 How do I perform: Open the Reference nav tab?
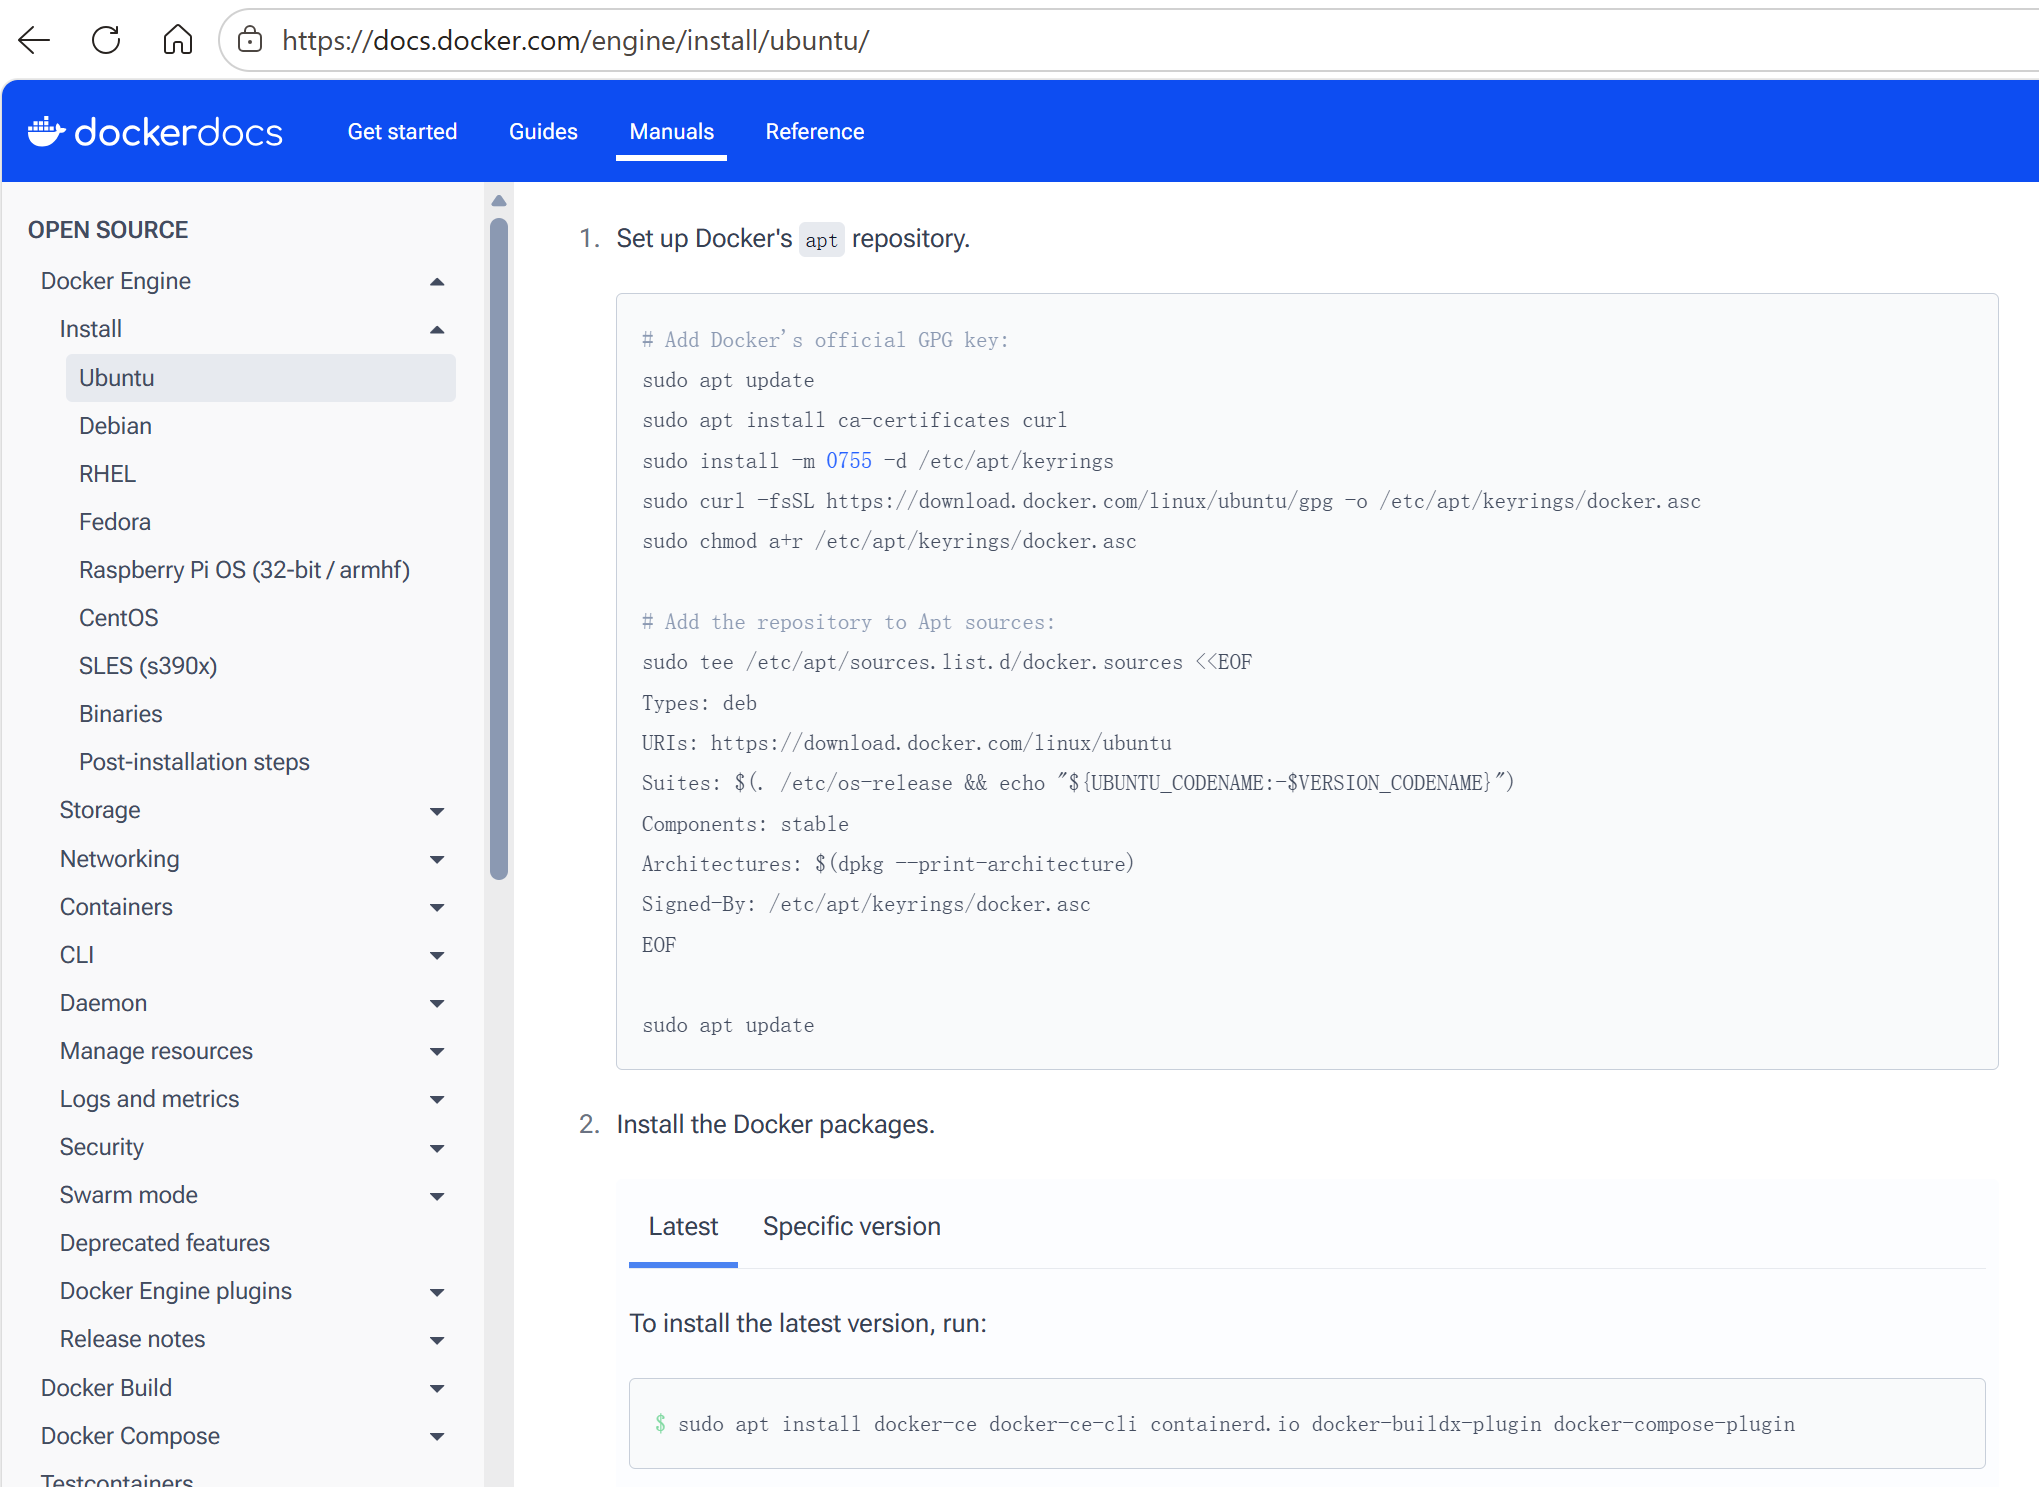point(815,132)
